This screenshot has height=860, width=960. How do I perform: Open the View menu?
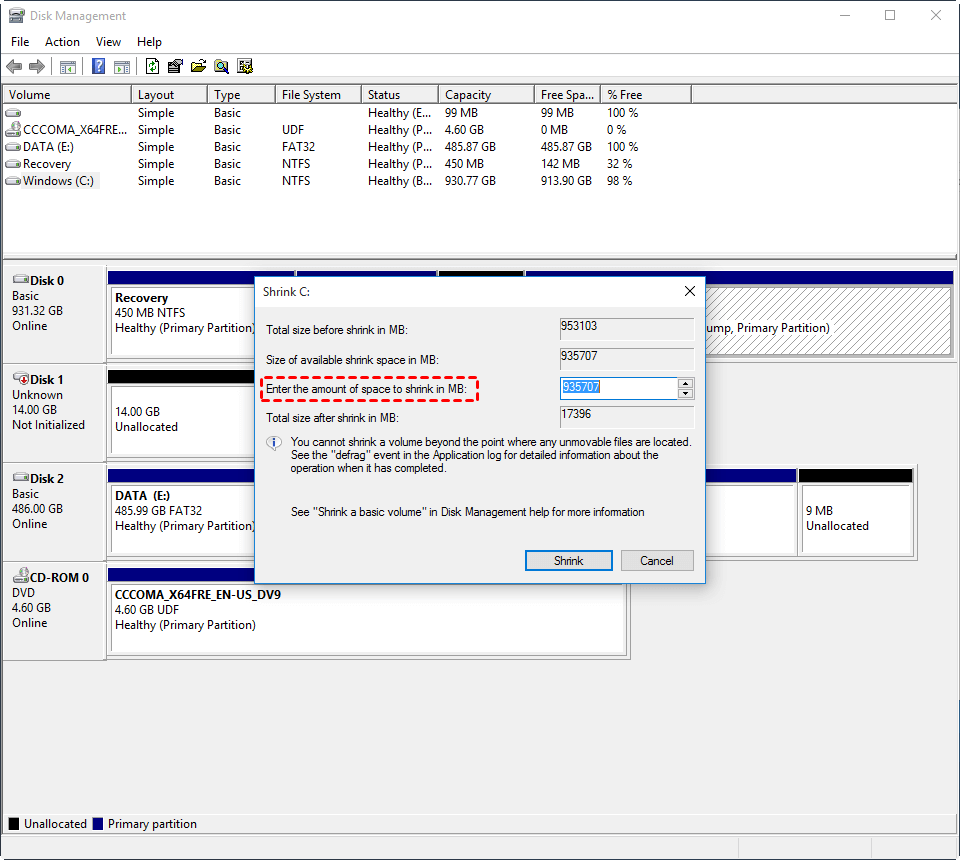click(108, 42)
